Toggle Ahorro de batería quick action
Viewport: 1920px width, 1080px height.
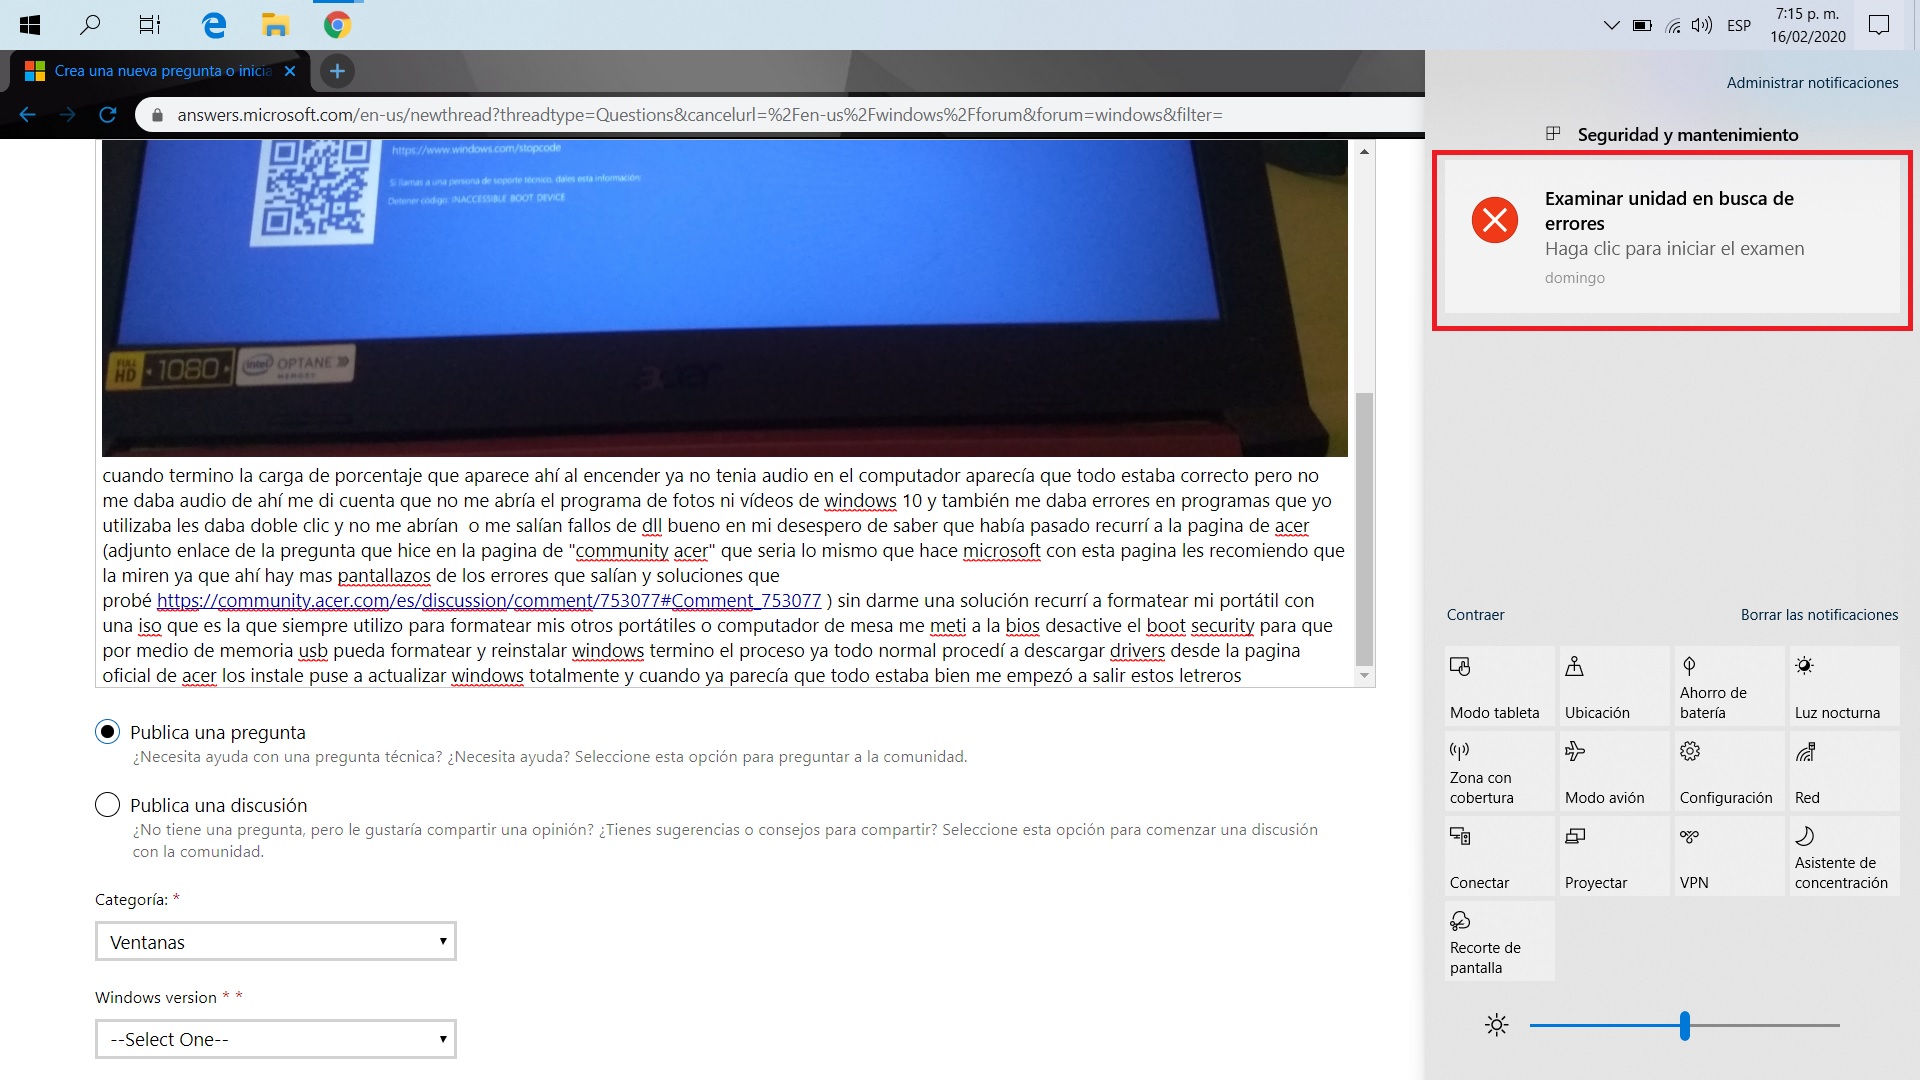1729,686
